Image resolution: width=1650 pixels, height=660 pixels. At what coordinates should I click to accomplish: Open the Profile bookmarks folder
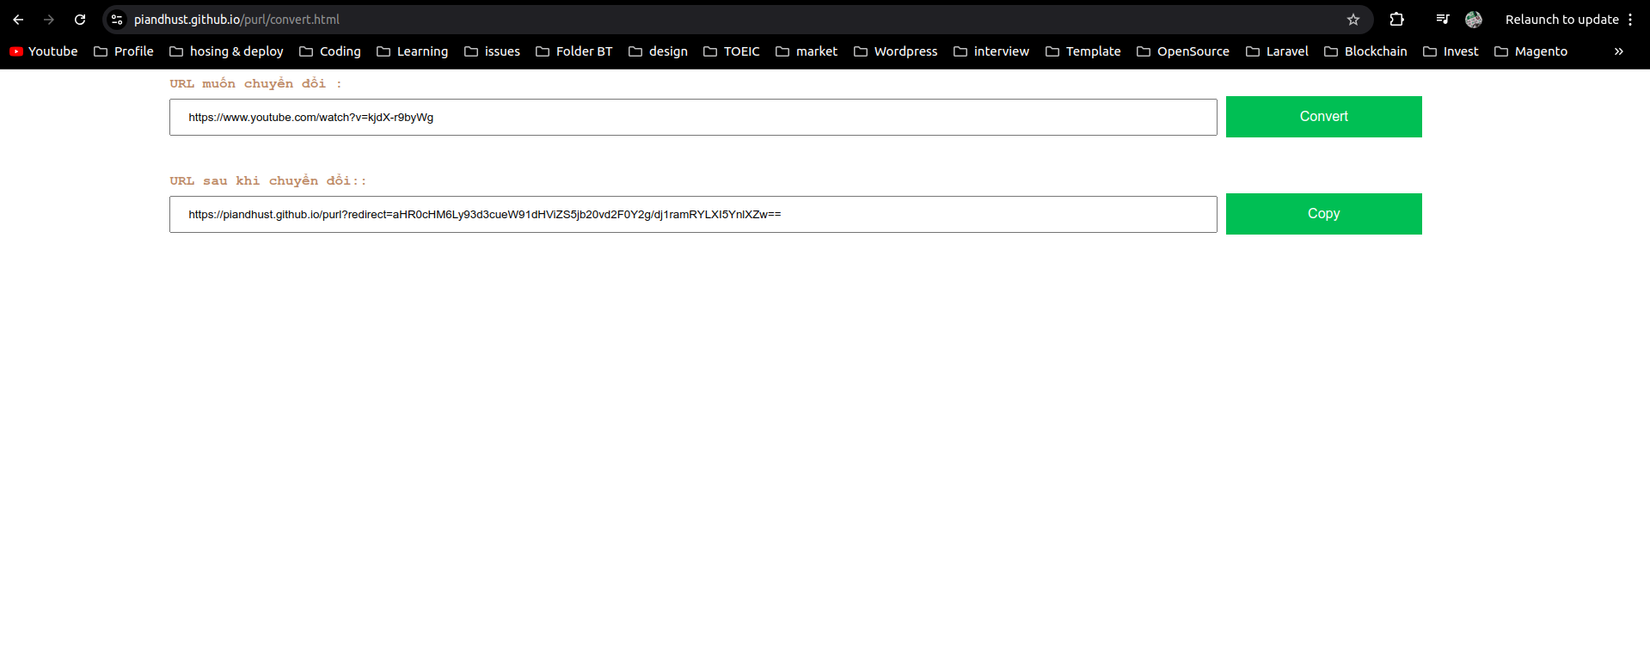click(124, 51)
